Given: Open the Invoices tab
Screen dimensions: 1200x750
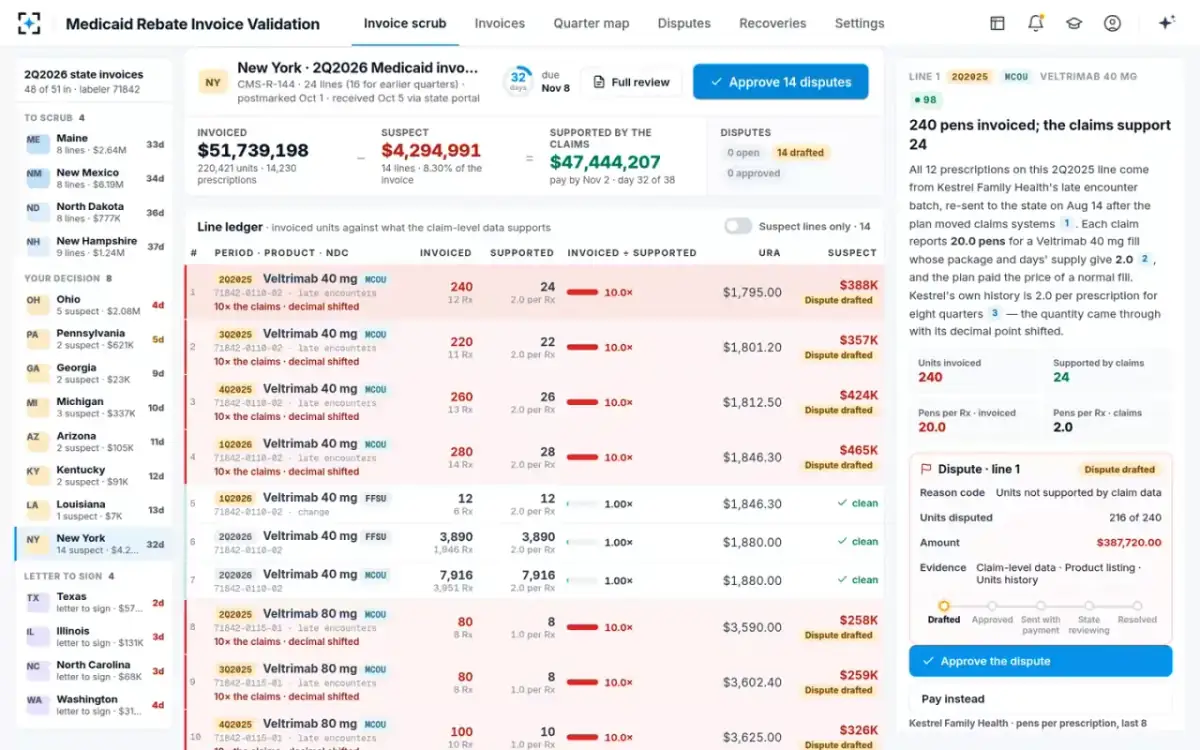Looking at the screenshot, I should tap(500, 23).
